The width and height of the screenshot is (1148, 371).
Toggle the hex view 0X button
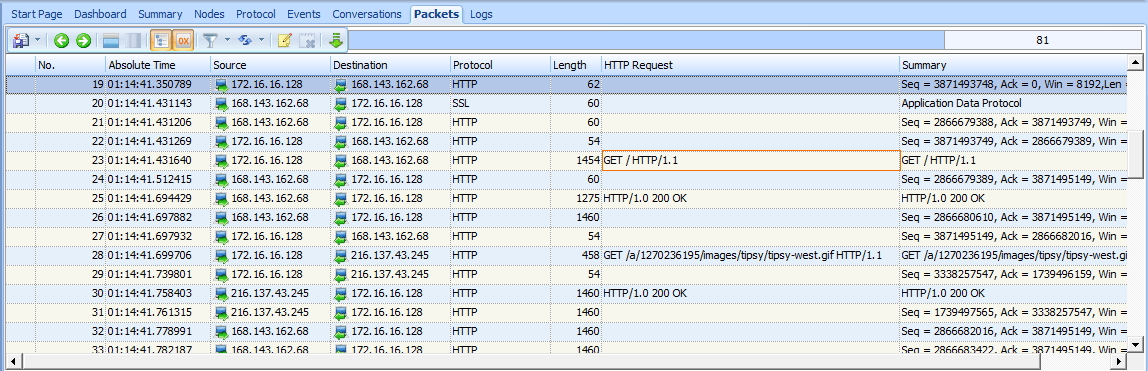[x=183, y=41]
